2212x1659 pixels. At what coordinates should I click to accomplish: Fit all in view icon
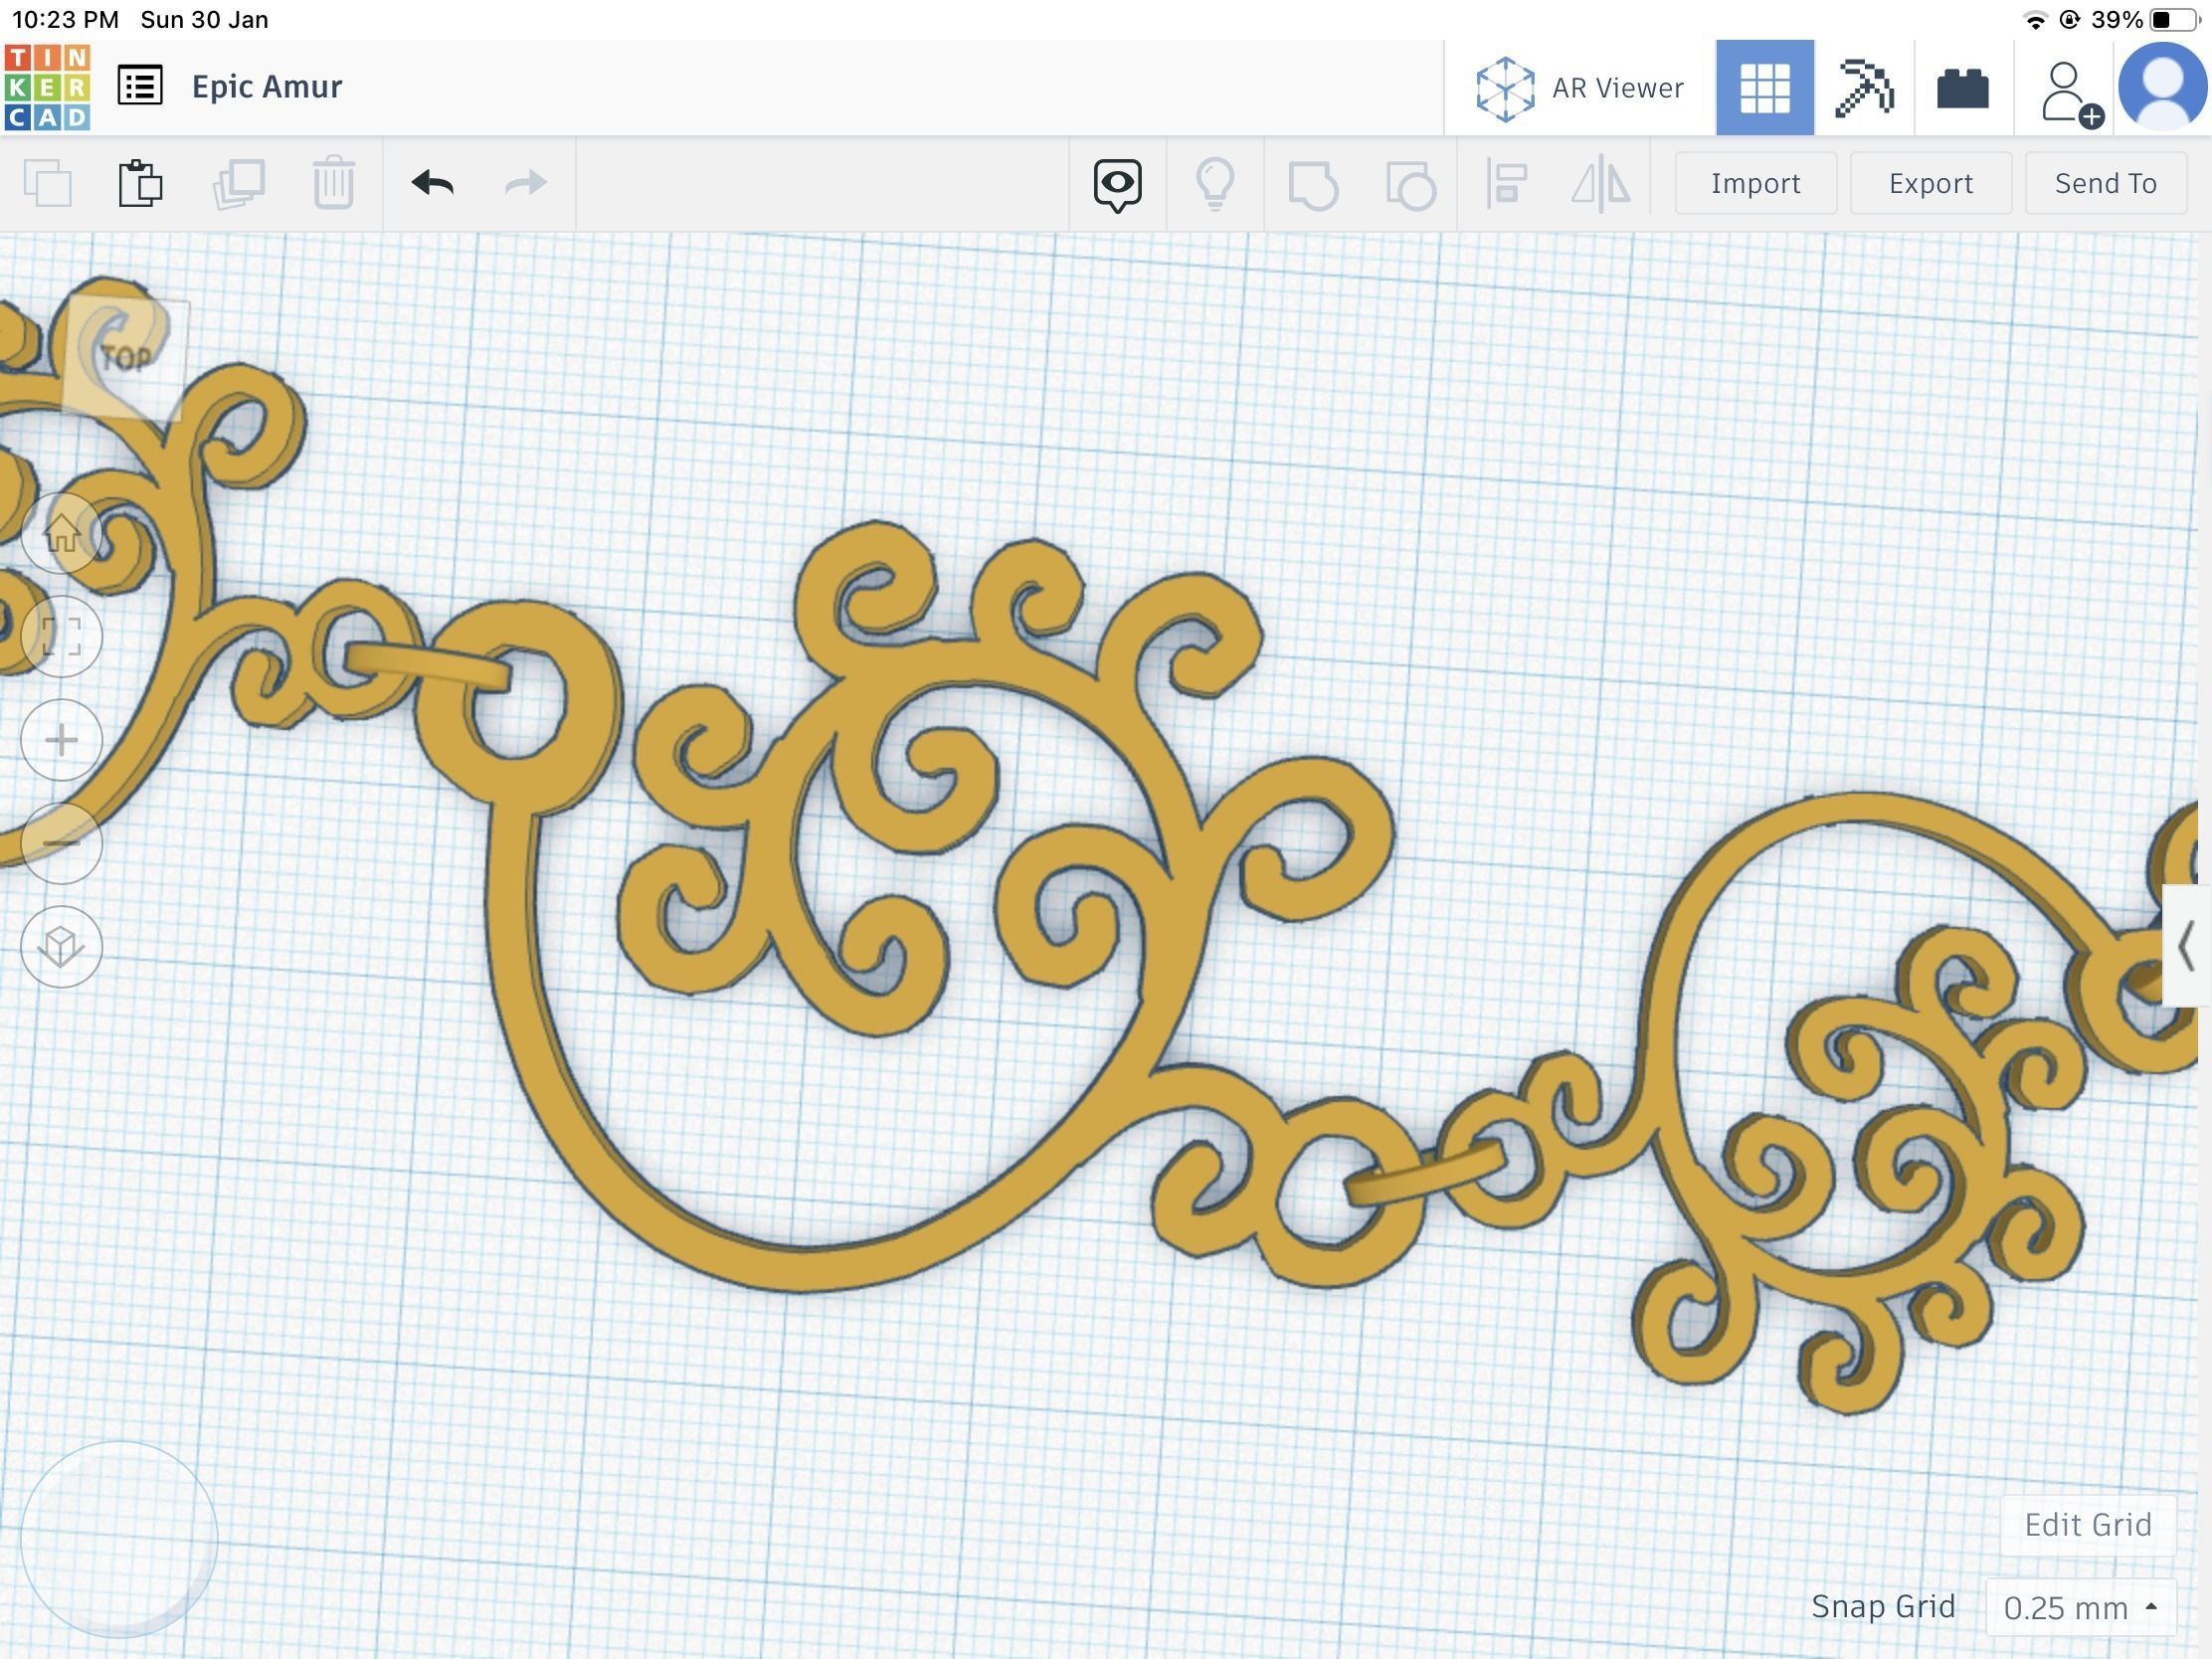62,636
